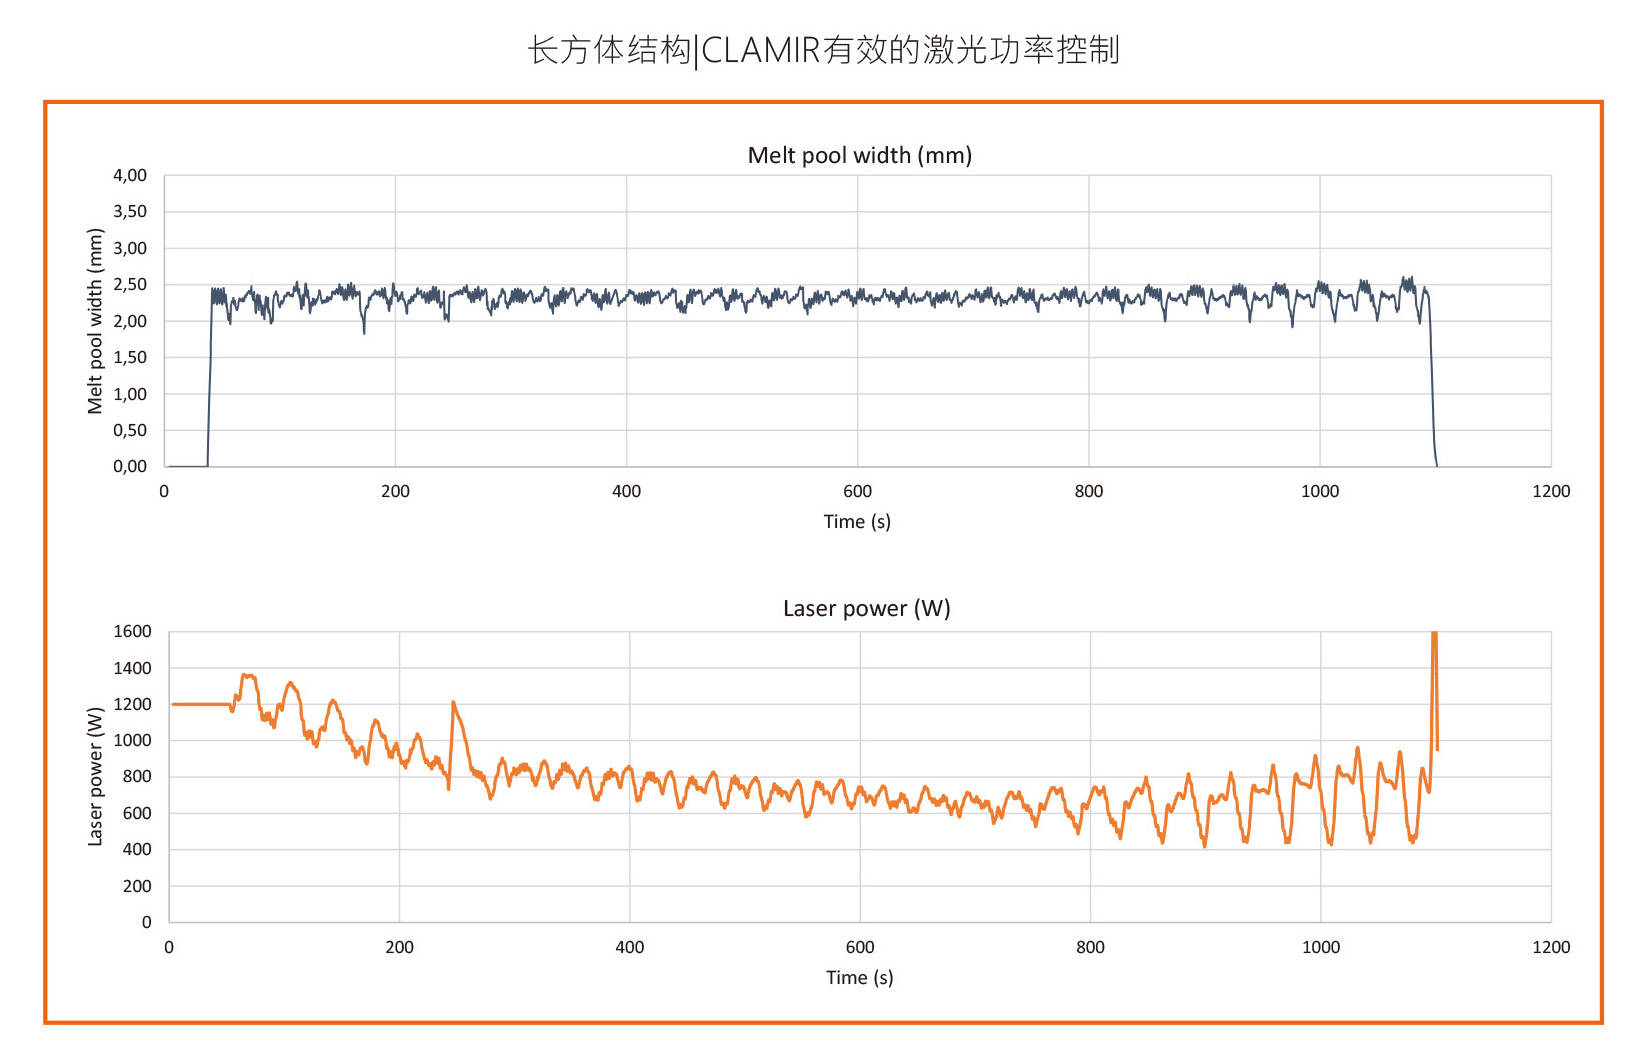Click the laser chart's y-axis '600' tick

(x=137, y=813)
